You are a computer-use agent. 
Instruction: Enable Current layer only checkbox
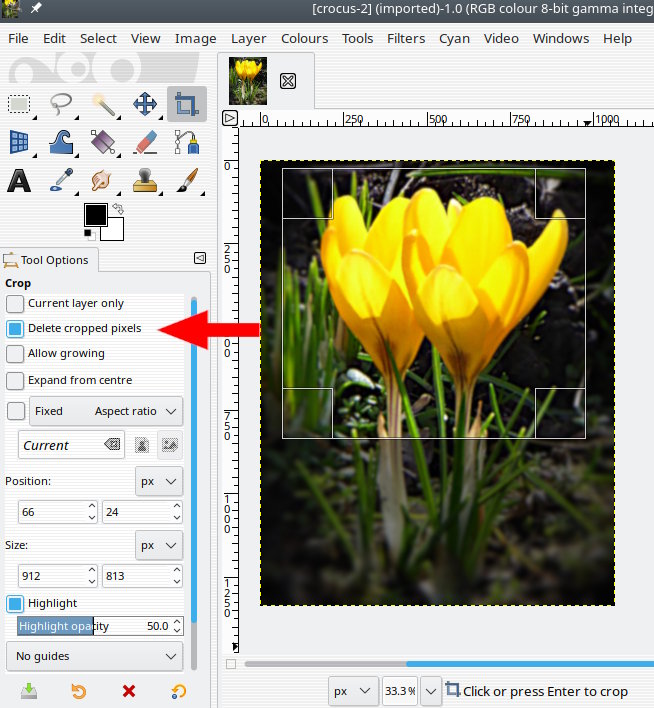point(15,304)
